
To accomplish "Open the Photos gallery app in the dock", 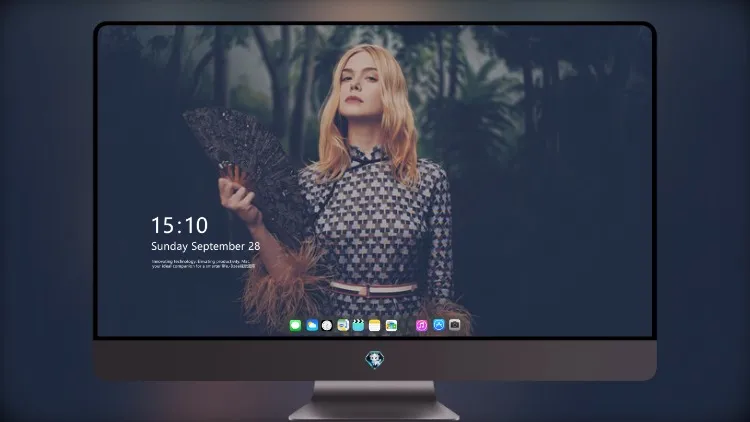I will point(391,325).
